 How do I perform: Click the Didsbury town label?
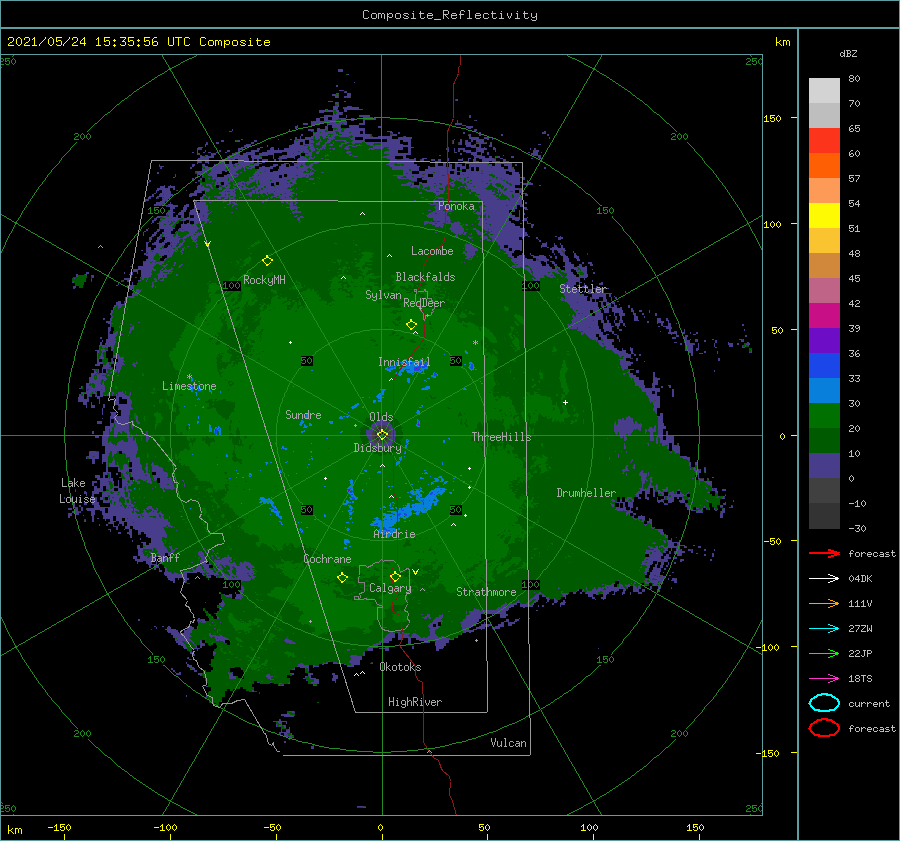(x=377, y=448)
